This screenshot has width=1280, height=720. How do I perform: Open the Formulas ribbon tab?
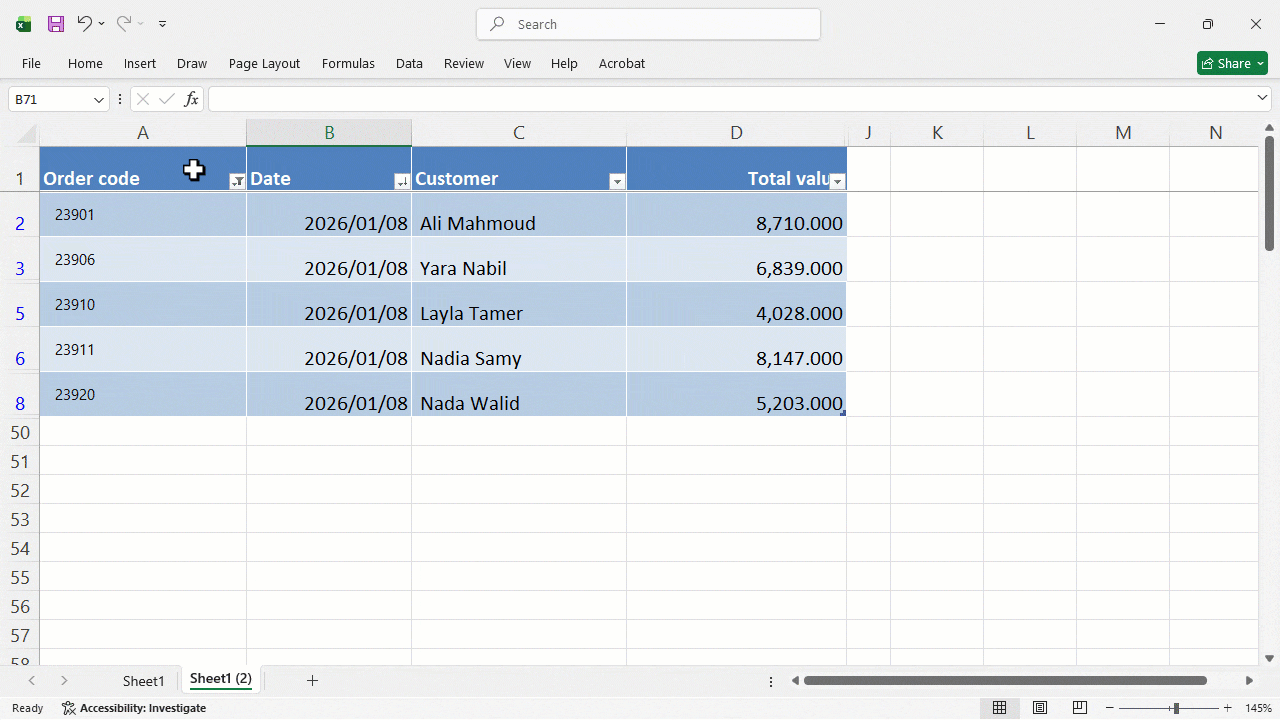point(348,63)
